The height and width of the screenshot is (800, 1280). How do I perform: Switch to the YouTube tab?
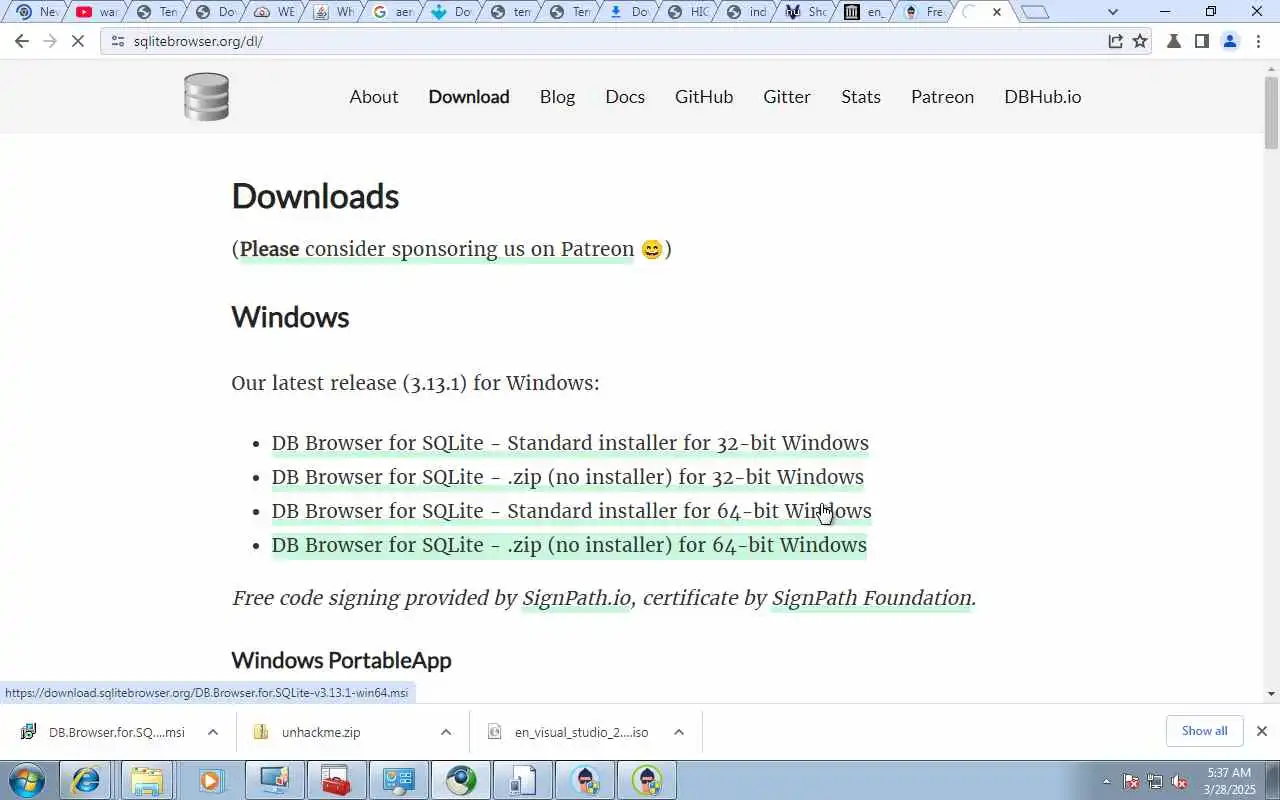coord(96,12)
